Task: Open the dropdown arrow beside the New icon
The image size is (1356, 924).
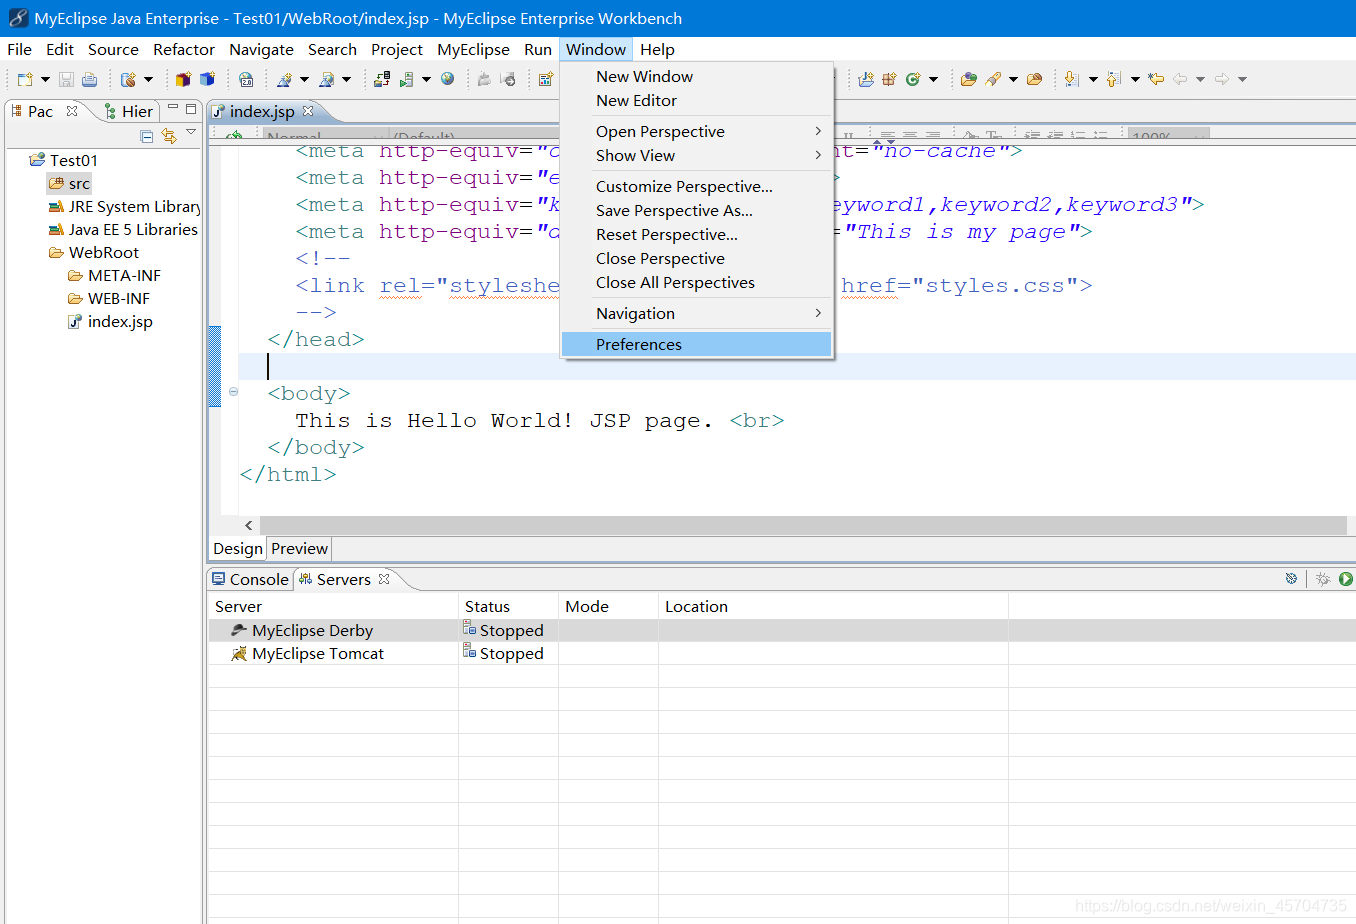Action: tap(45, 80)
